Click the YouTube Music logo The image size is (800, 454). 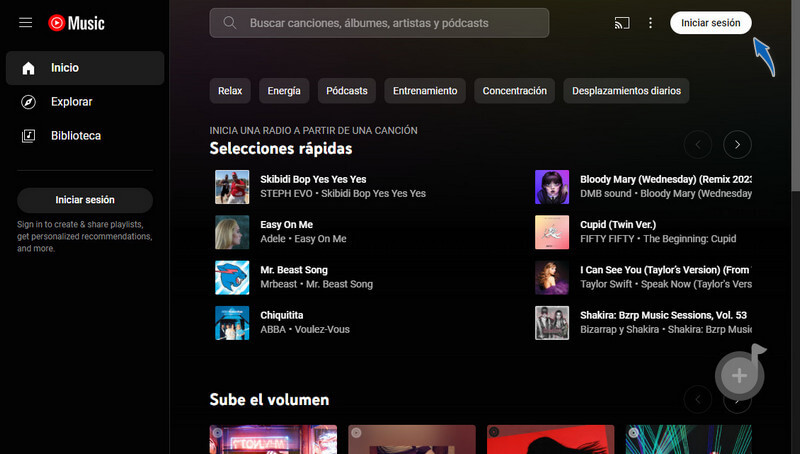point(77,23)
